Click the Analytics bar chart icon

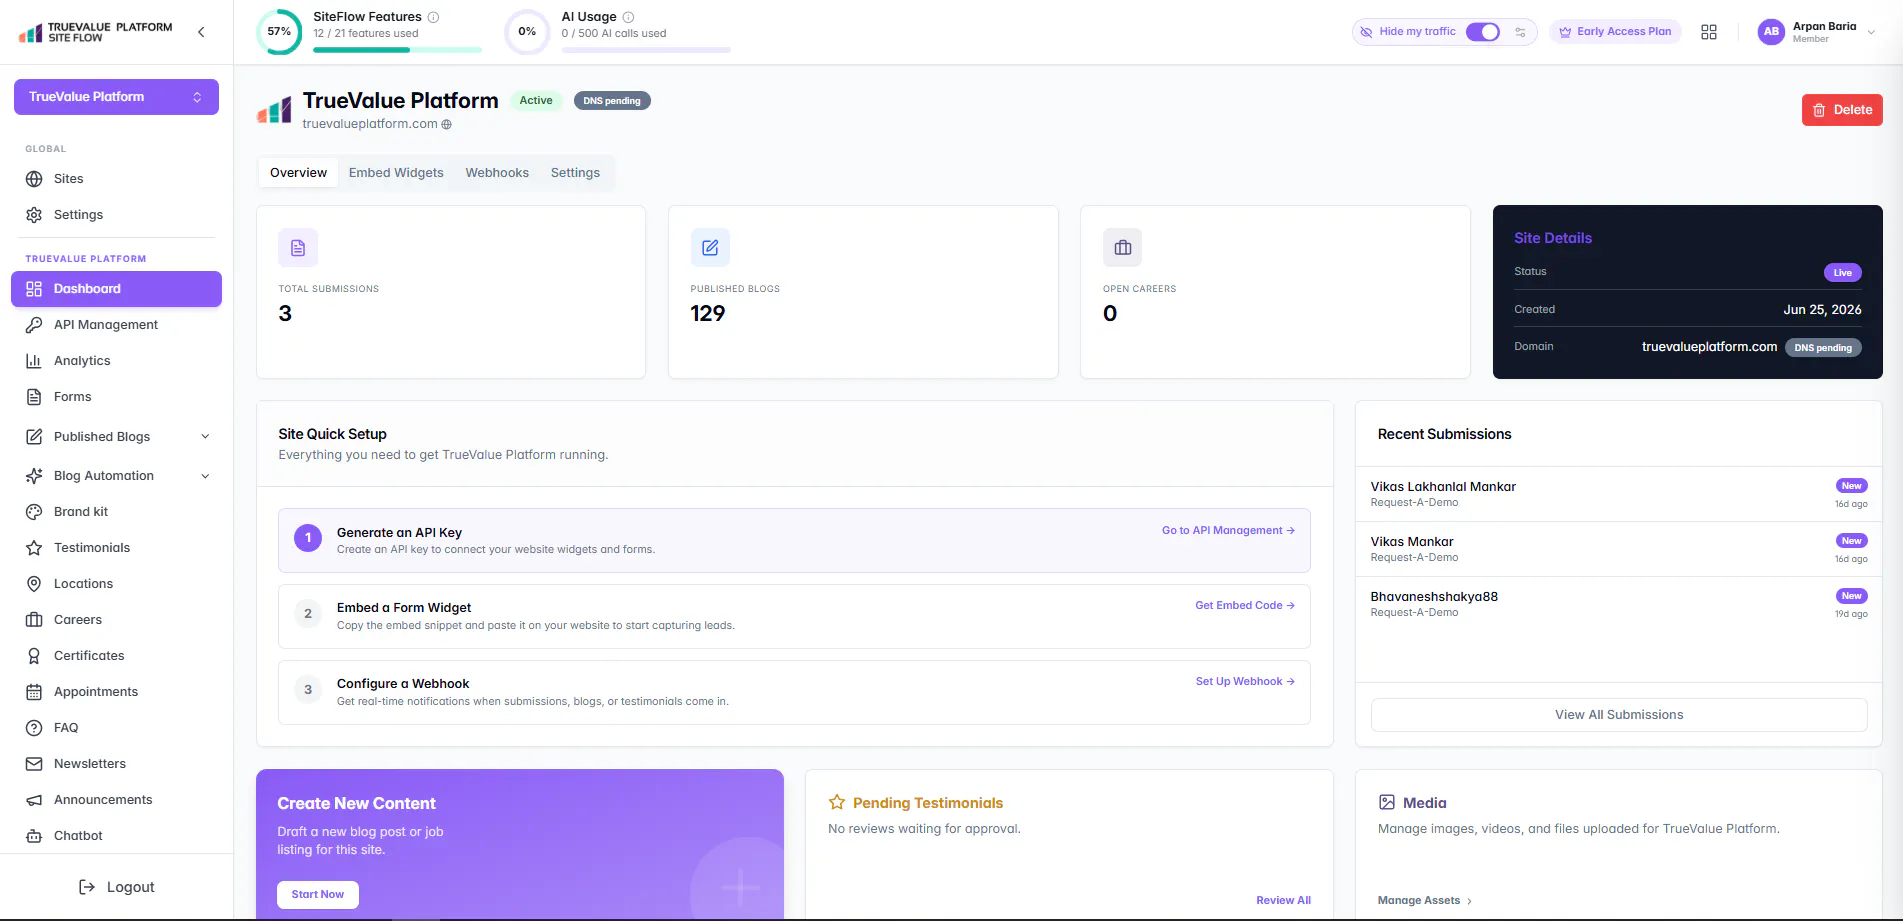[34, 361]
